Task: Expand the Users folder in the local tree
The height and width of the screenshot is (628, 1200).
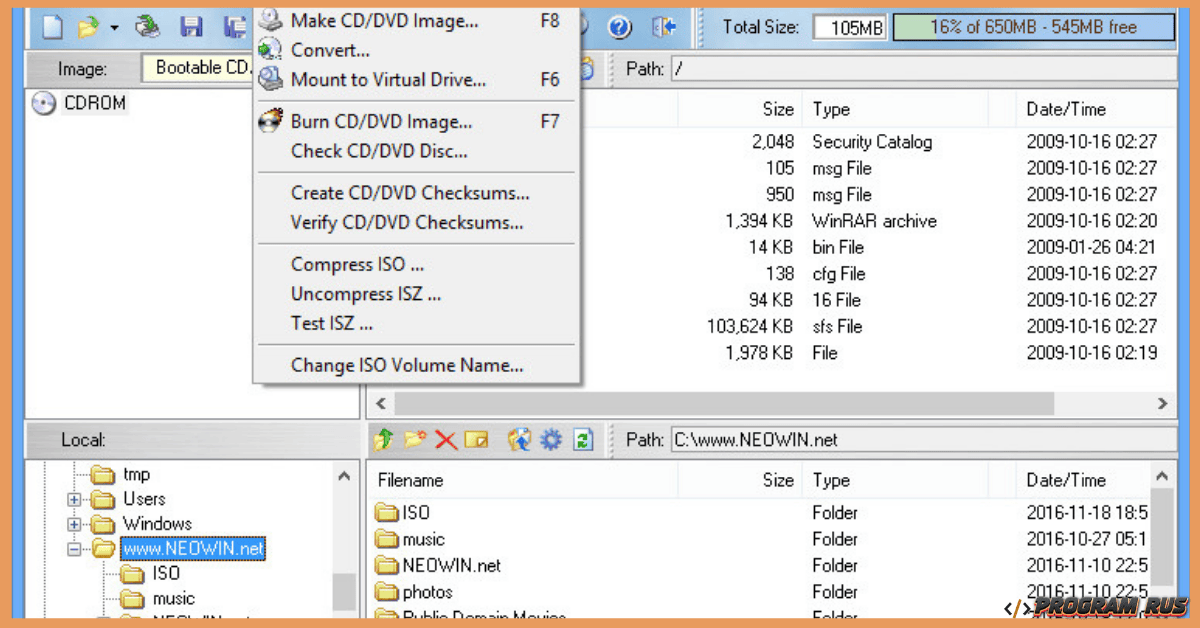Action: (76, 499)
